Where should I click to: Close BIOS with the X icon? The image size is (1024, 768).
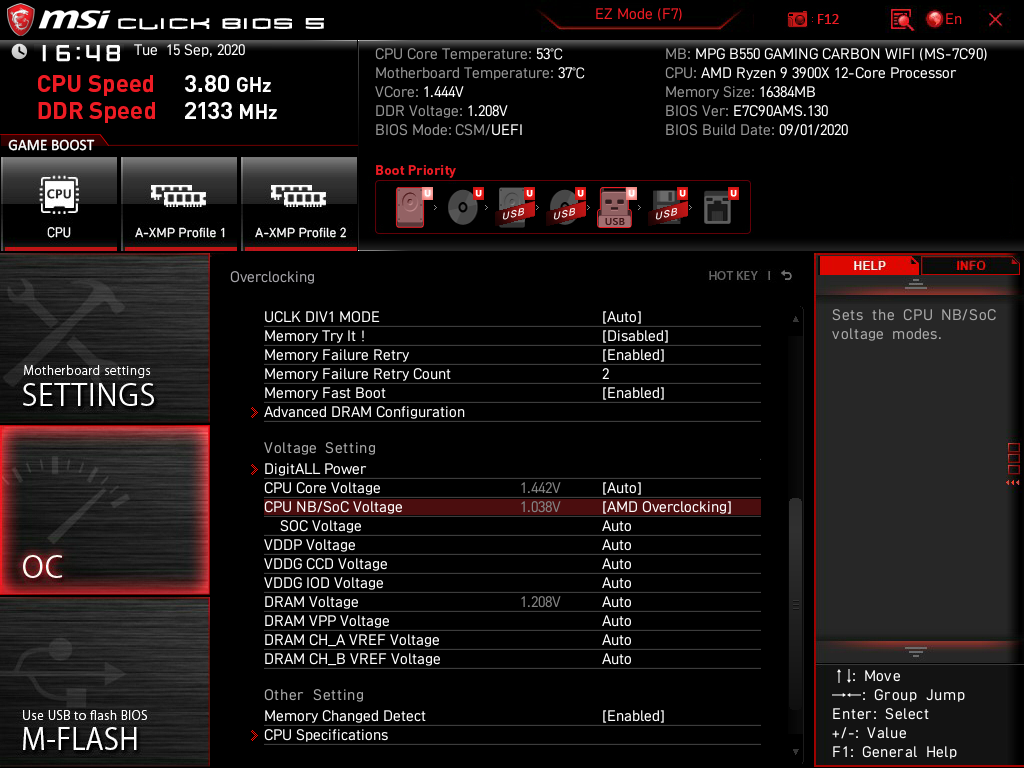tap(995, 20)
